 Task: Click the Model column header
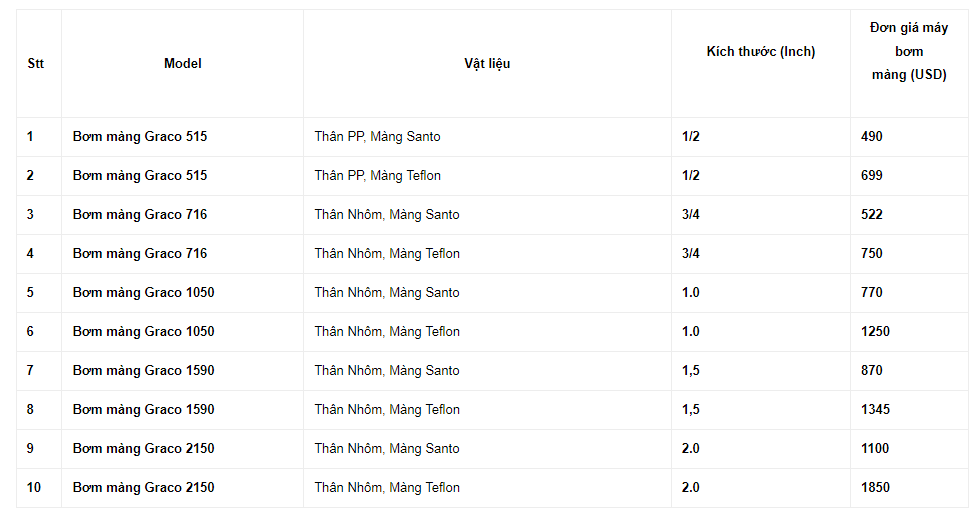(182, 63)
